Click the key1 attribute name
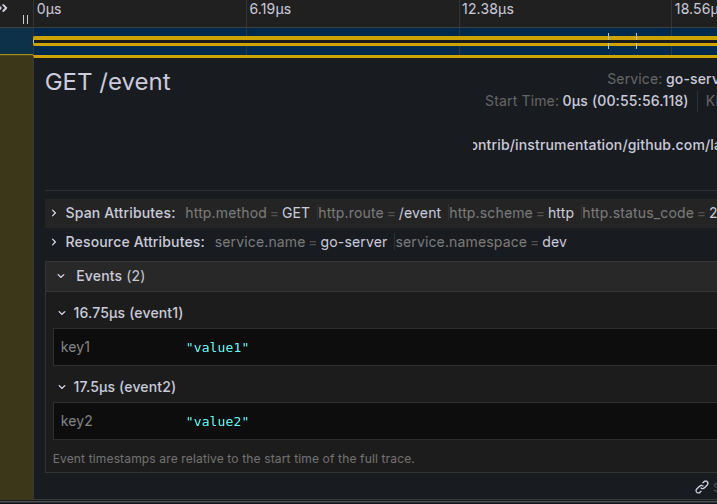 tap(76, 347)
